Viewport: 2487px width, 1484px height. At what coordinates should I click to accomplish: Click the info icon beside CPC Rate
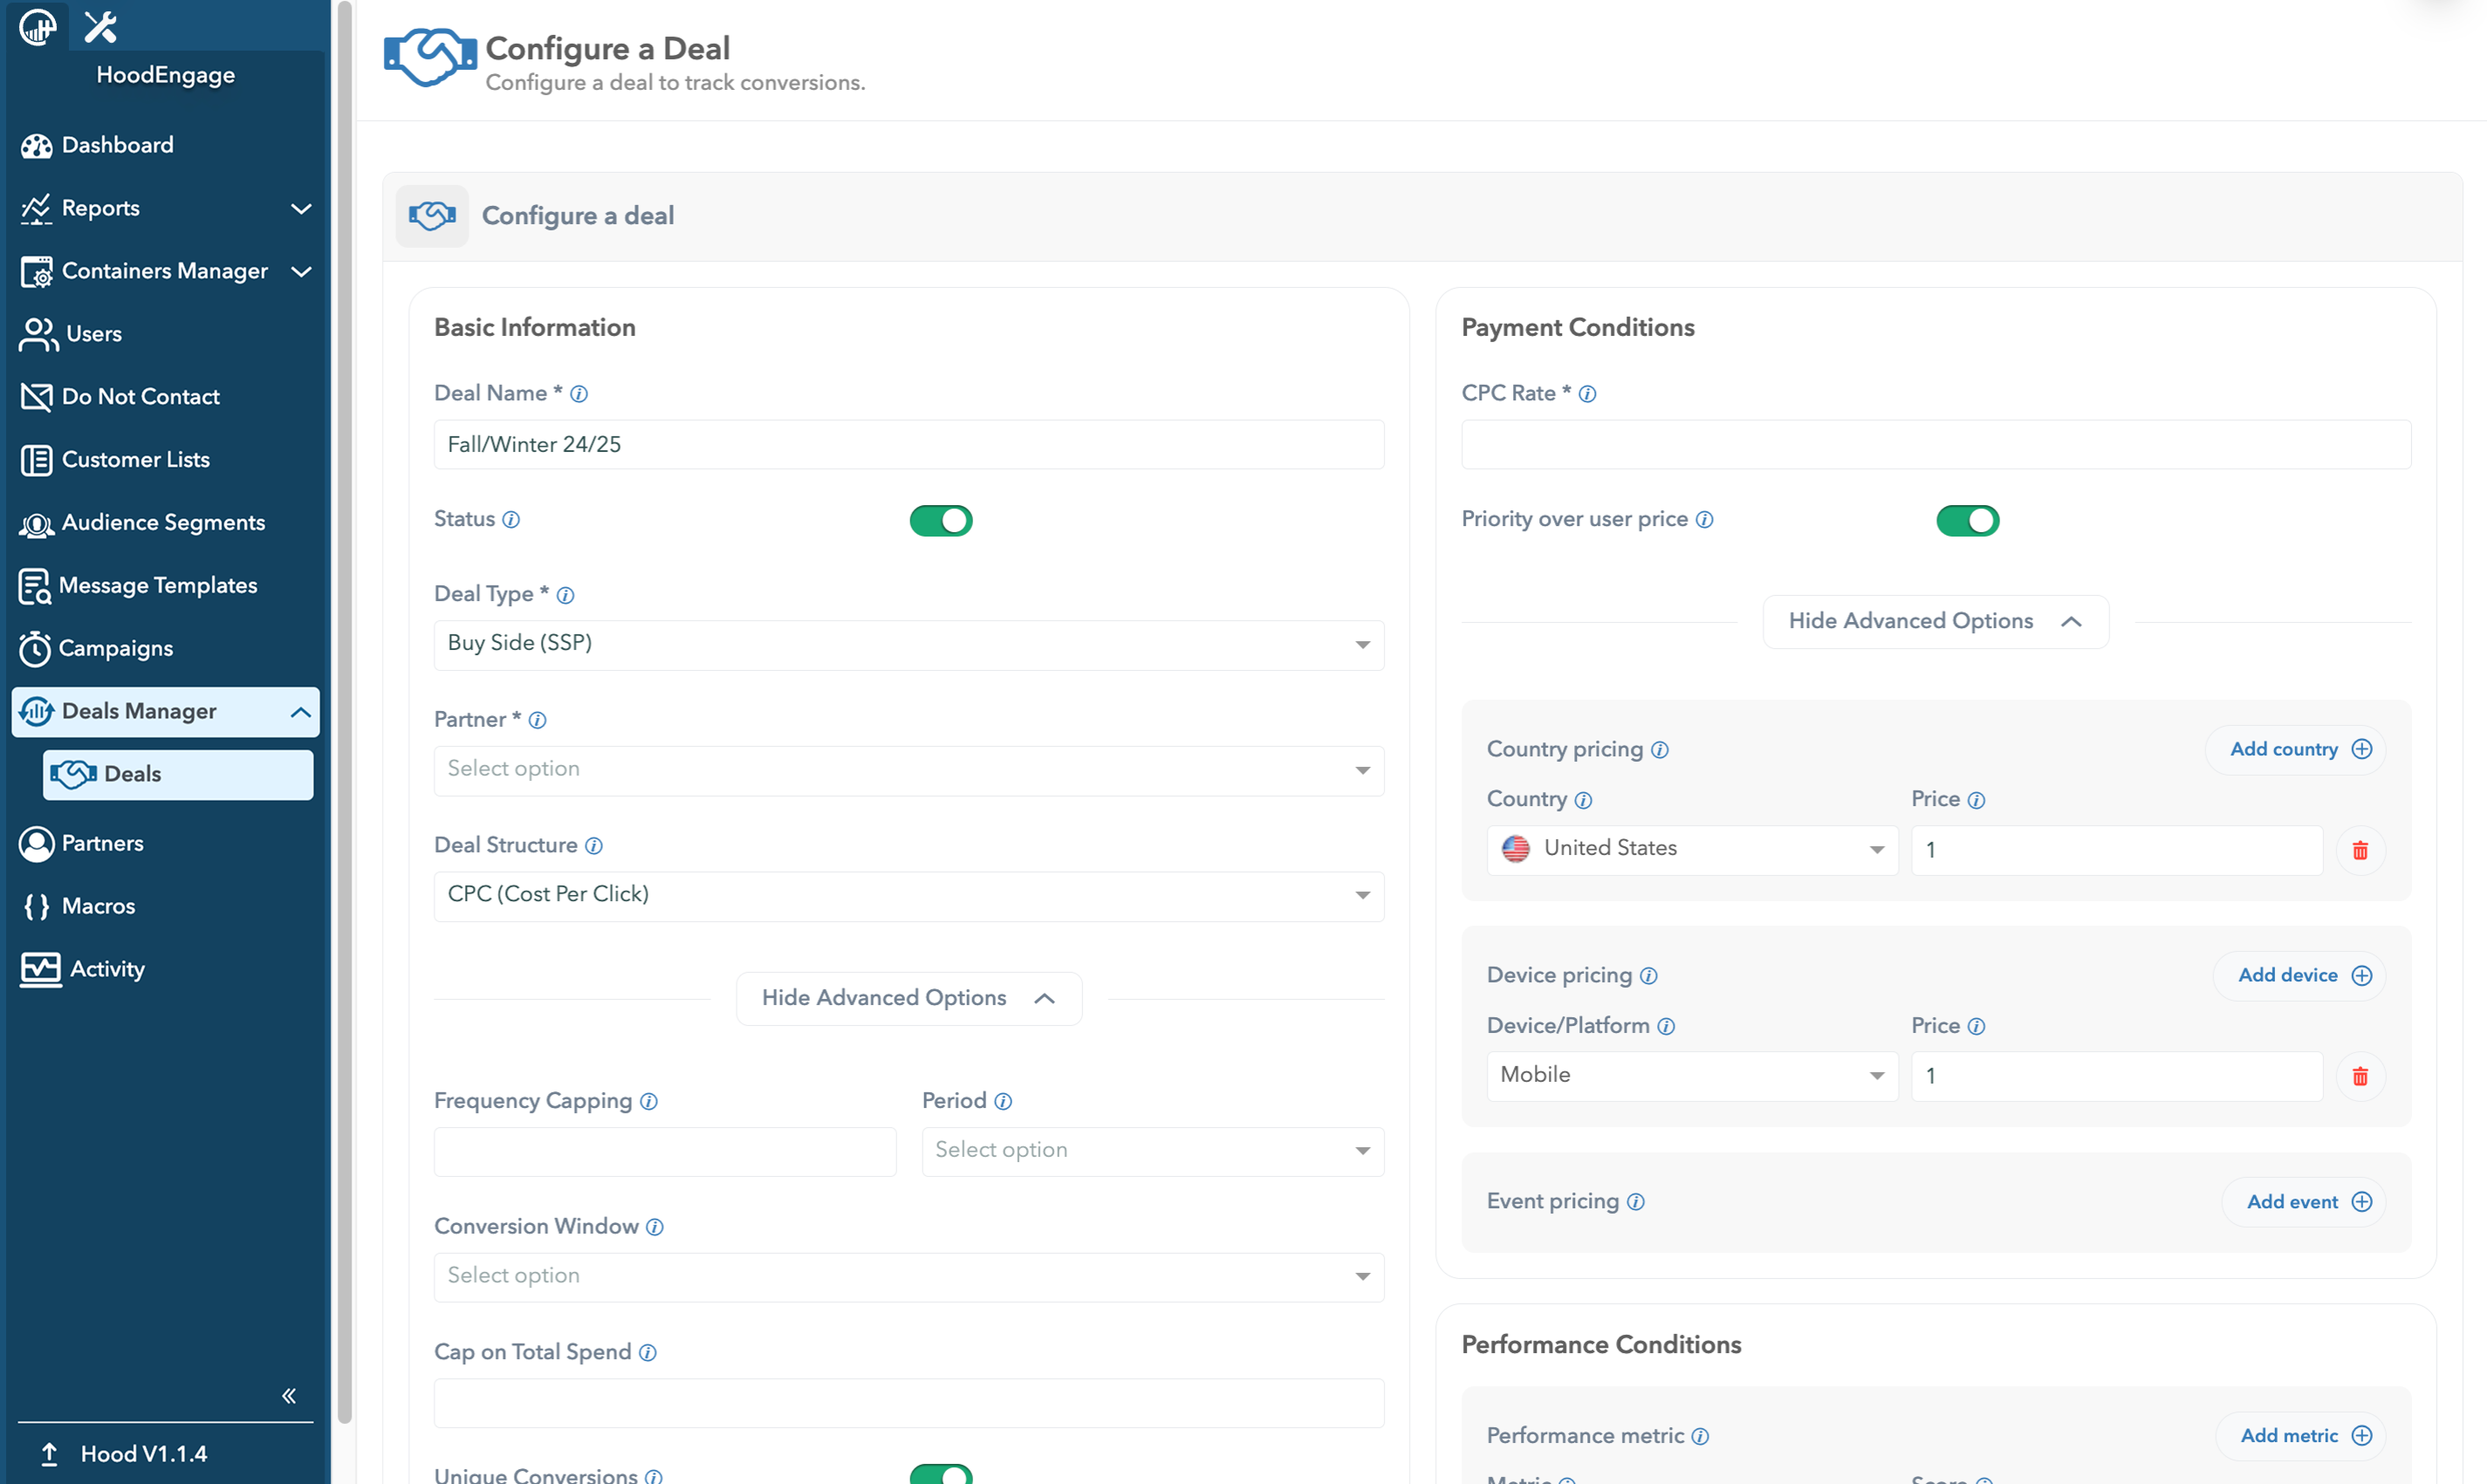pos(1587,394)
